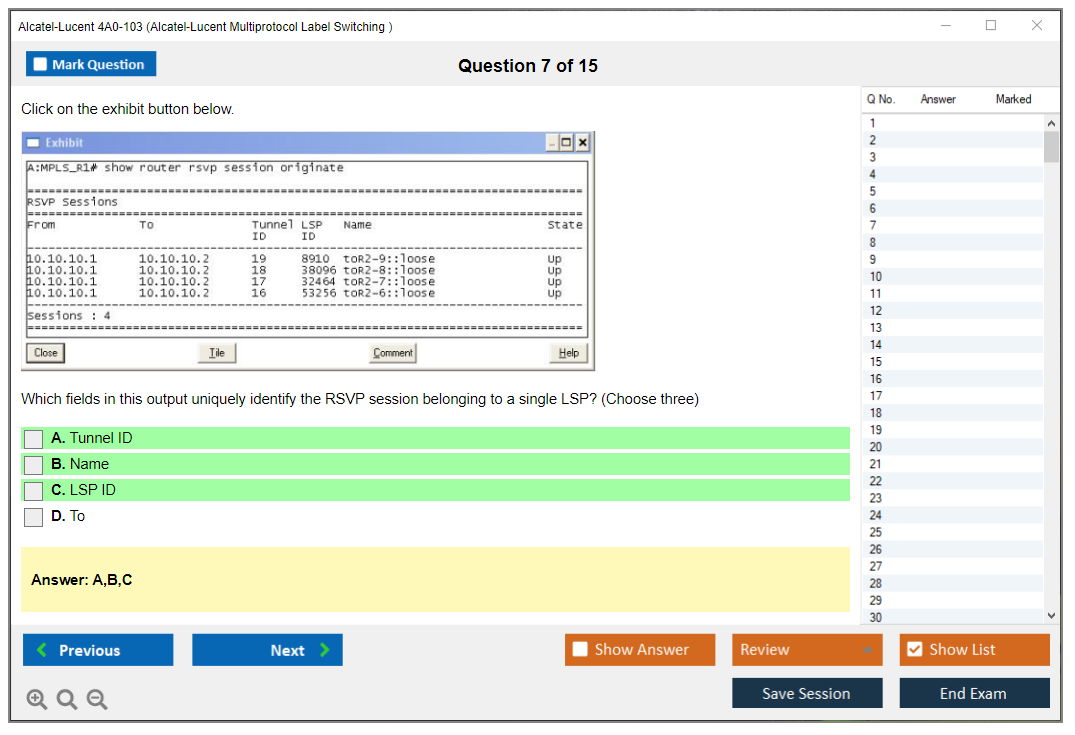Click End Exam button
This screenshot has width=1075, height=735.
click(974, 693)
